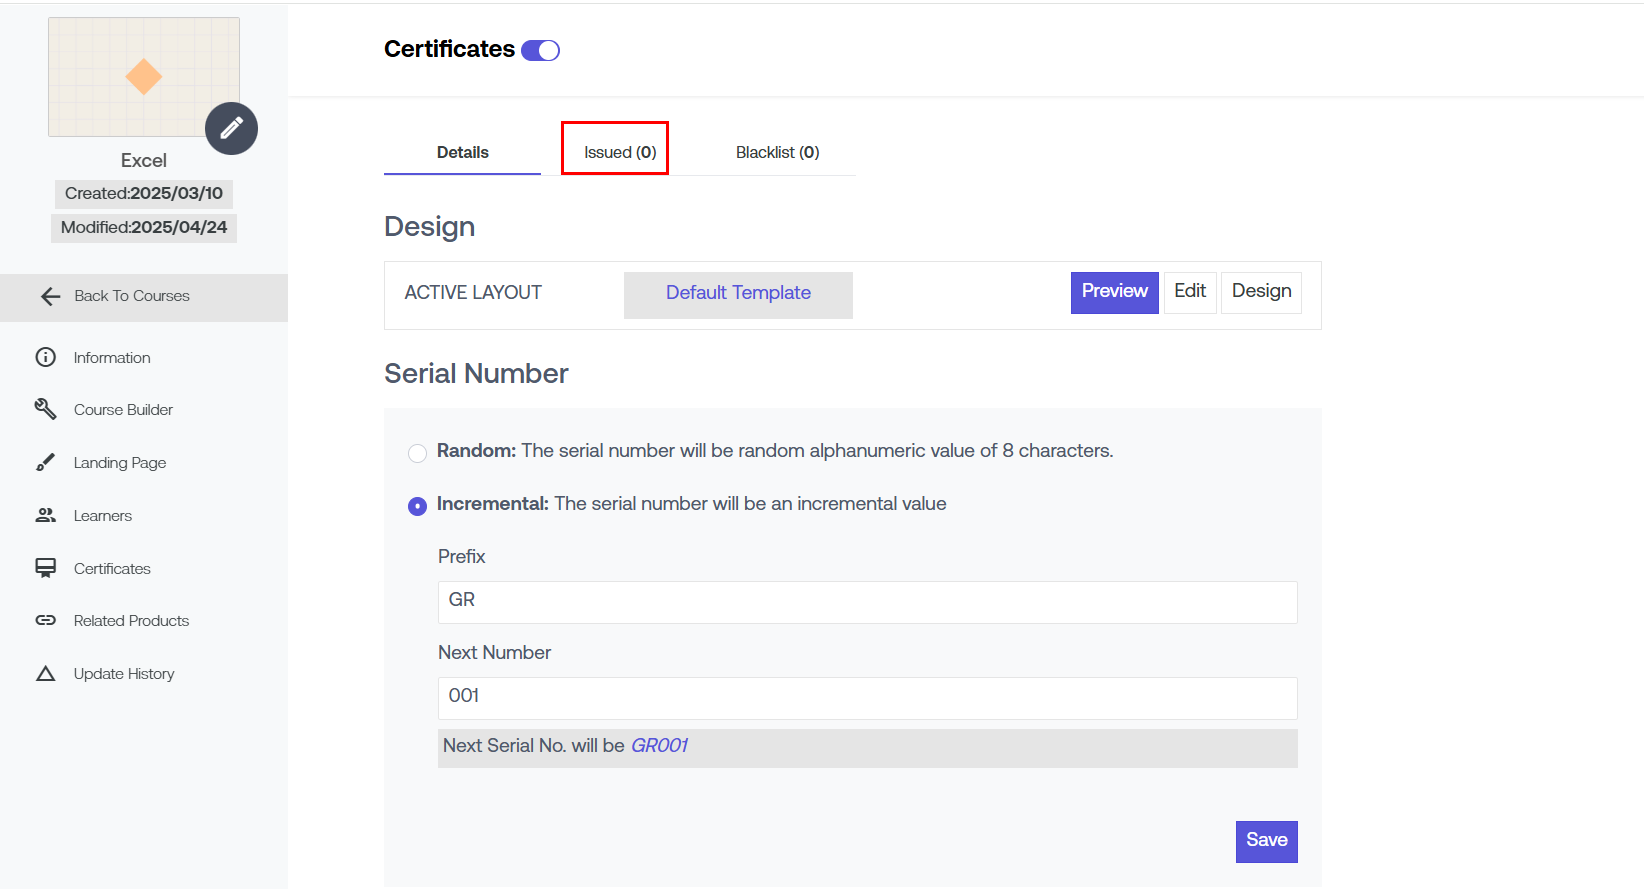Click the Prefix input field
The width and height of the screenshot is (1644, 889).
pos(867,602)
